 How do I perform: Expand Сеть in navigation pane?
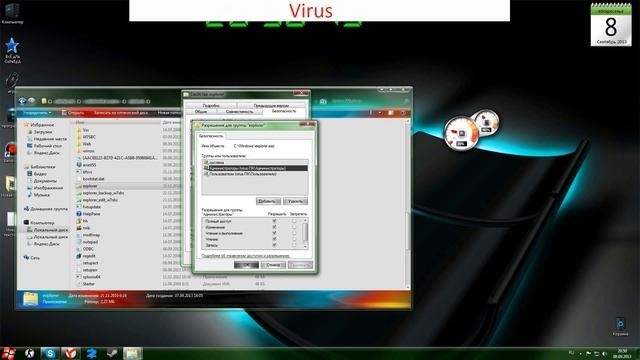point(32,258)
